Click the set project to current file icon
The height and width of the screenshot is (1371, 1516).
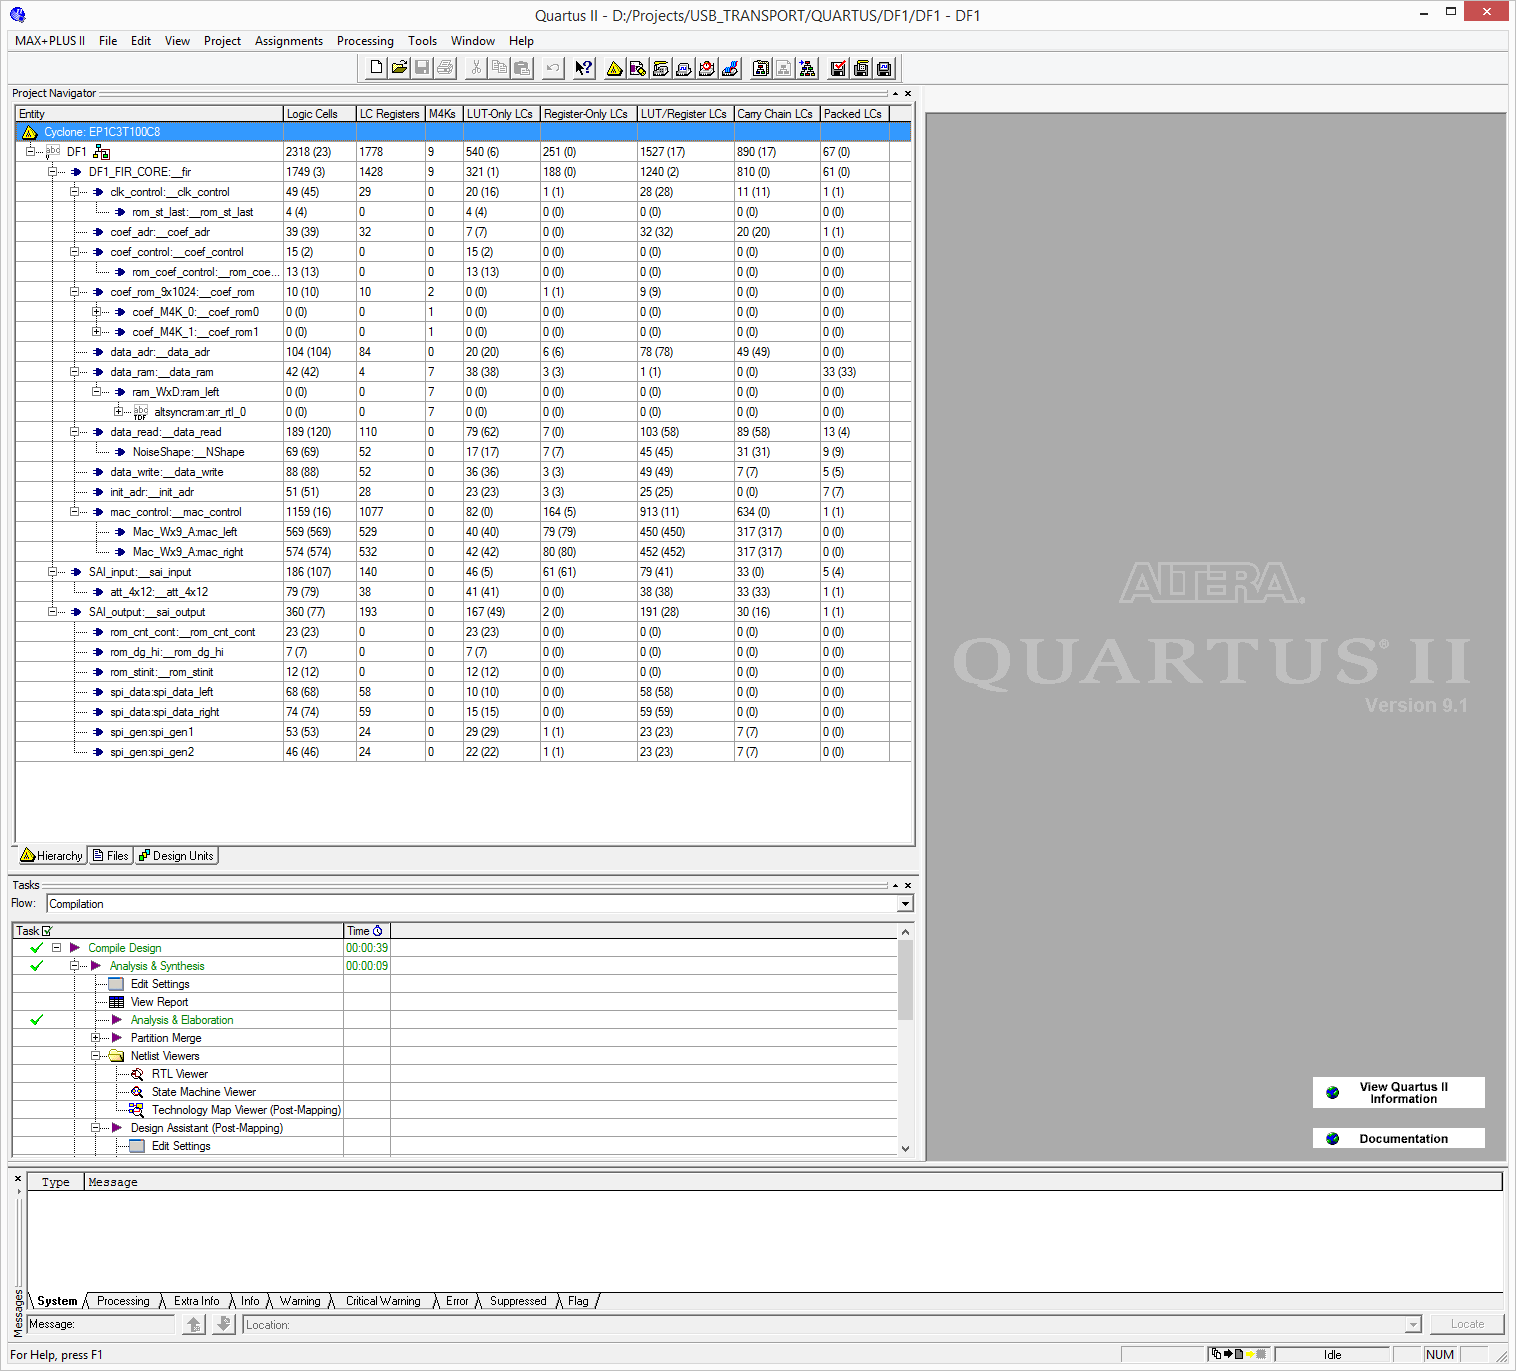[x=807, y=68]
